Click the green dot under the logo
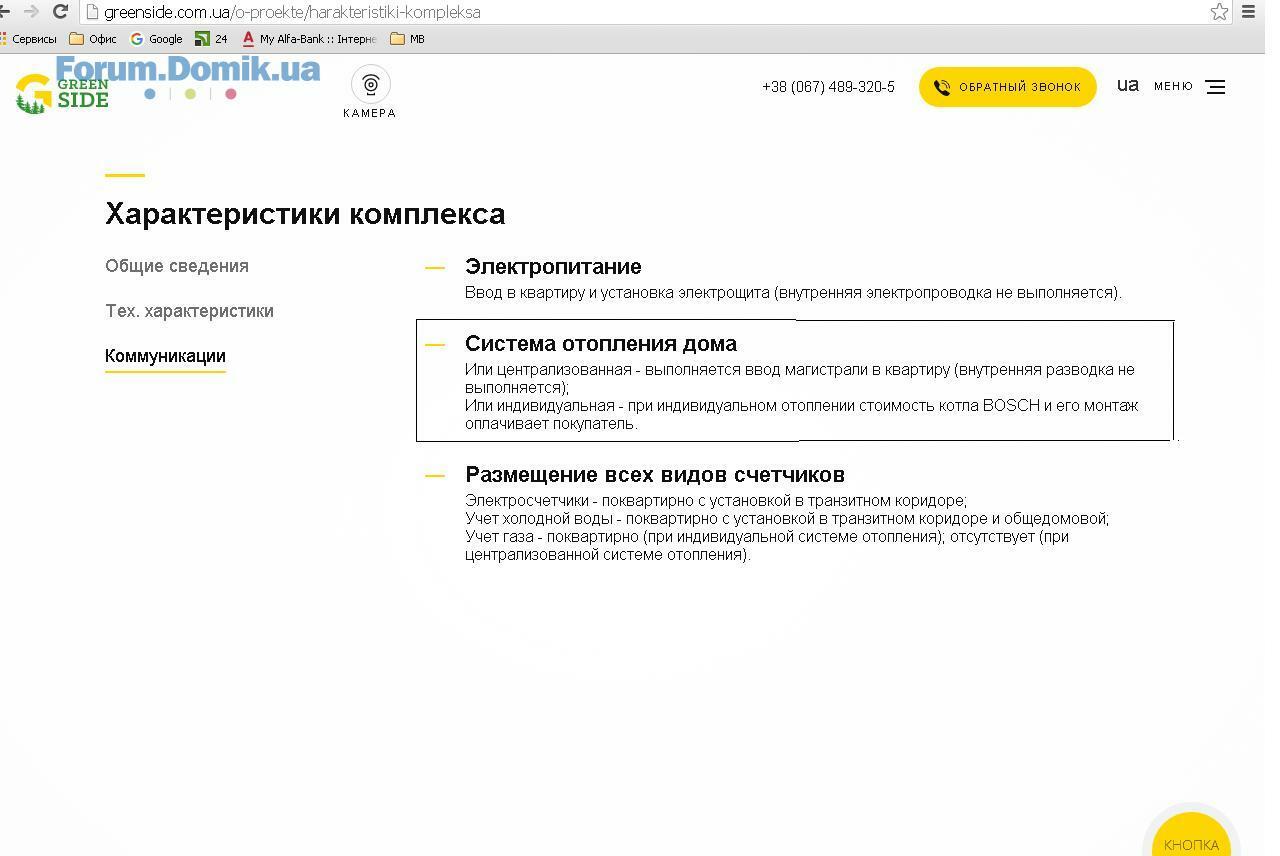 tap(190, 94)
